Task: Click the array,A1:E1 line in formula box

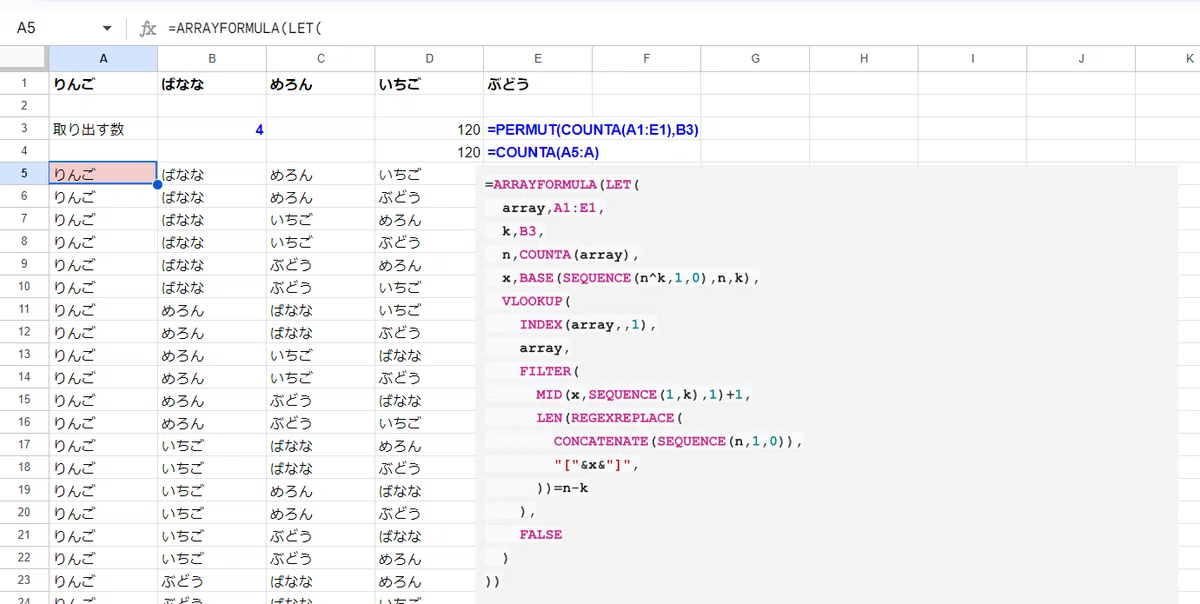Action: click(554, 208)
